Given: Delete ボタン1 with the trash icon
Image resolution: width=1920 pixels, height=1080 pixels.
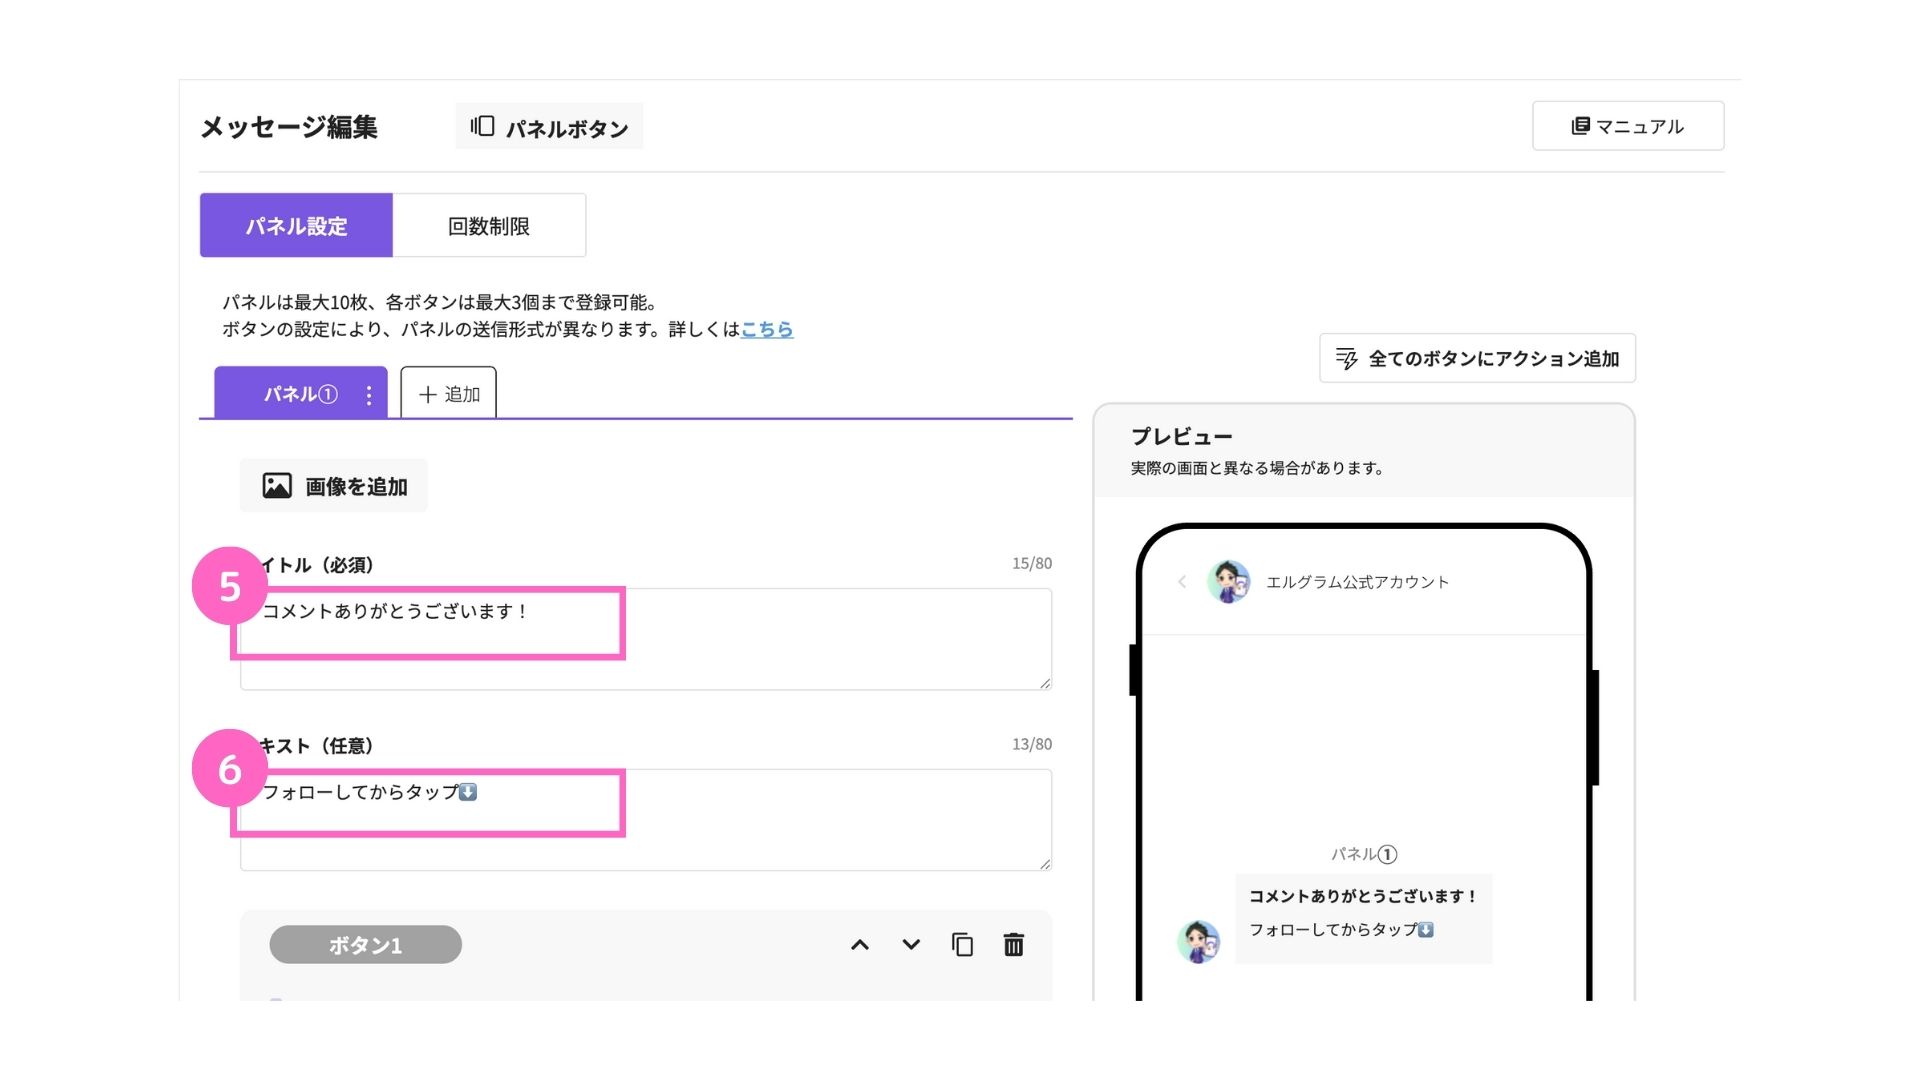Looking at the screenshot, I should (1013, 944).
